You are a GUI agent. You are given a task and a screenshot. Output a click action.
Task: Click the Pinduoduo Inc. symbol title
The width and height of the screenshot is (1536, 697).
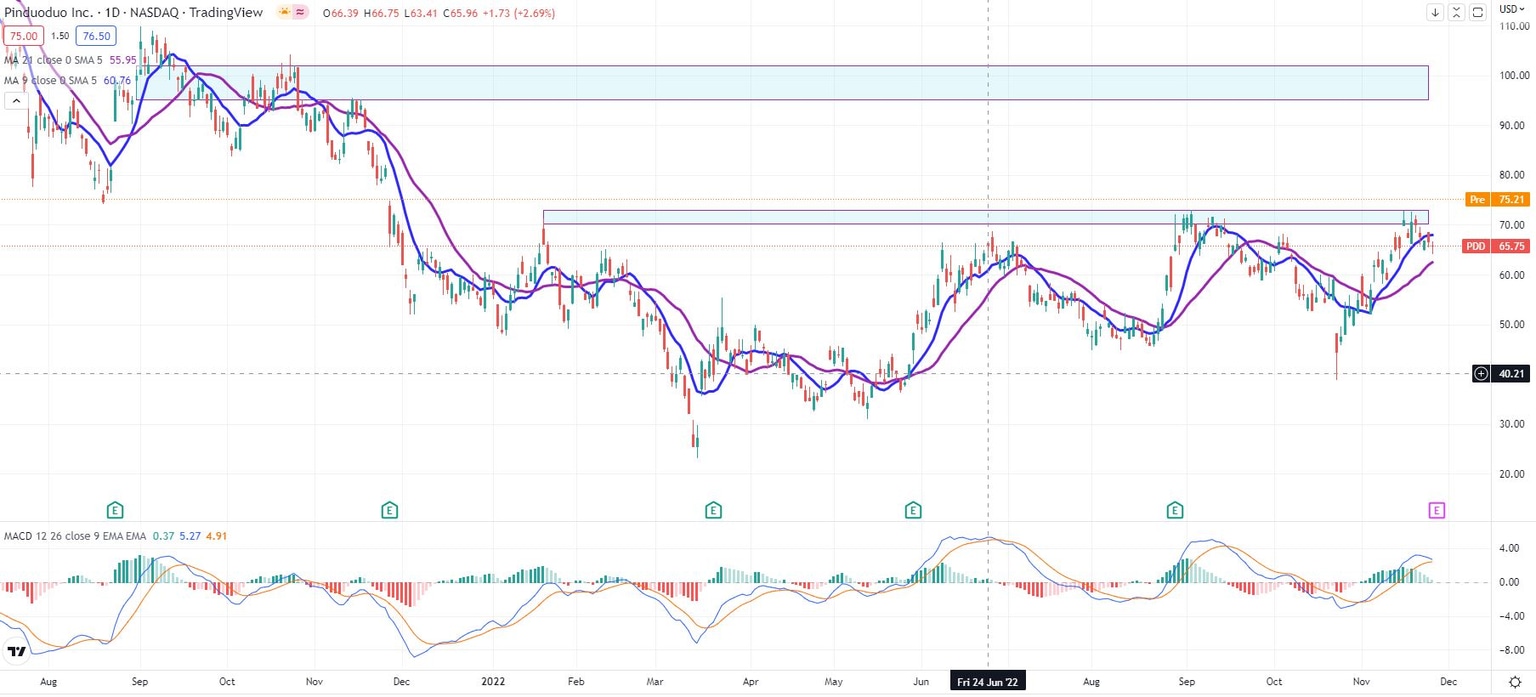(47, 13)
